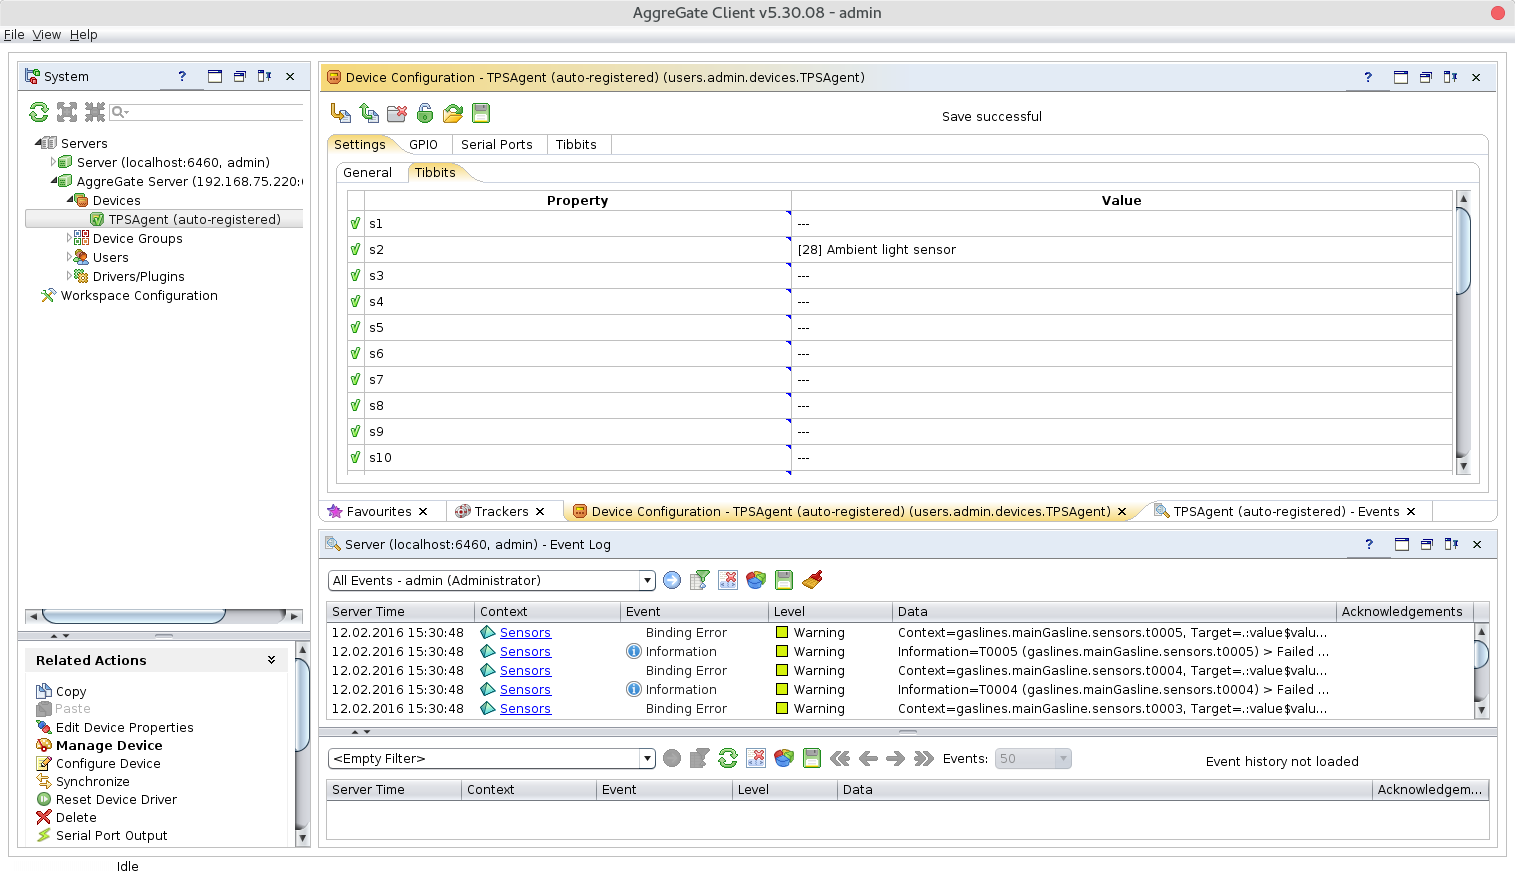This screenshot has width=1515, height=875.
Task: Go to next page of event history
Action: [x=896, y=758]
